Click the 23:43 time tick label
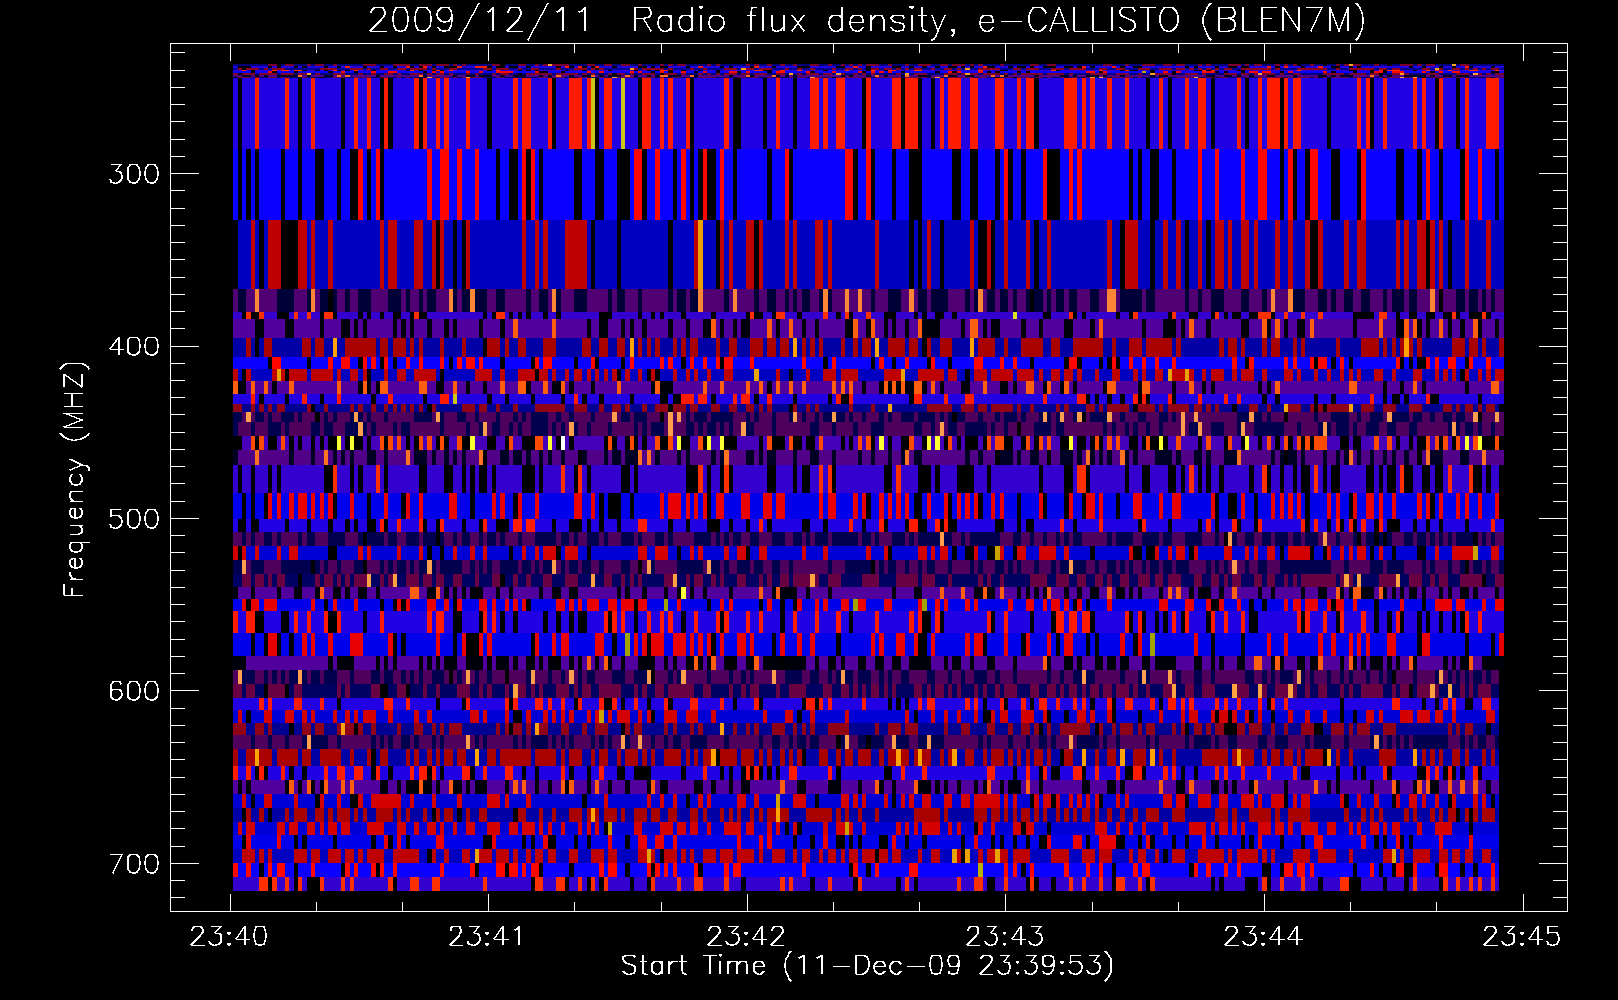 tap(1004, 936)
